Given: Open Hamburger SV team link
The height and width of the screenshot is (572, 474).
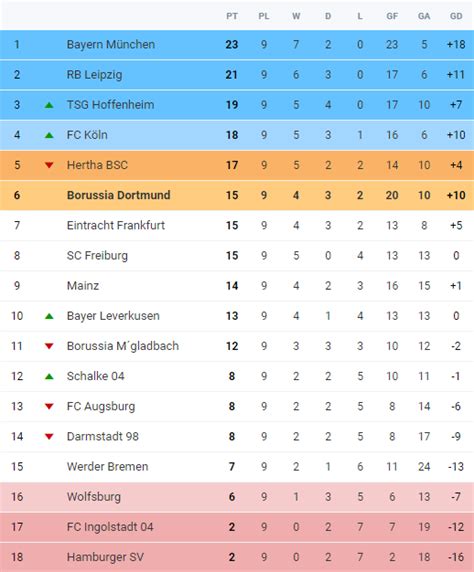Looking at the screenshot, I should (105, 557).
